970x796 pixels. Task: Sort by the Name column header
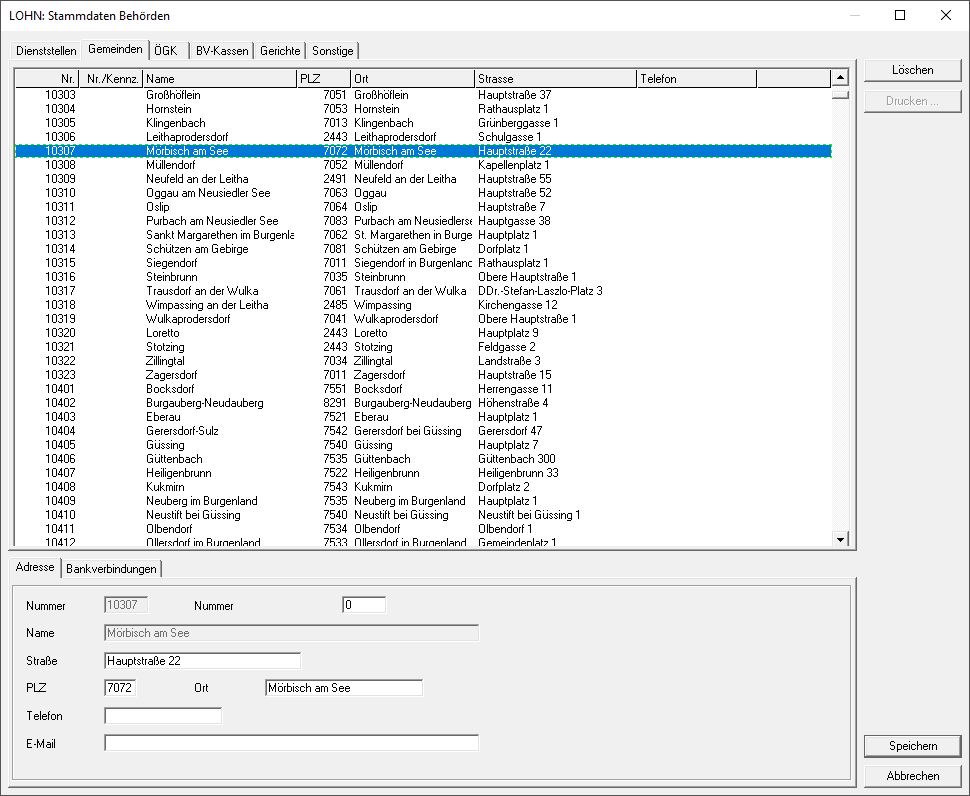click(x=219, y=78)
